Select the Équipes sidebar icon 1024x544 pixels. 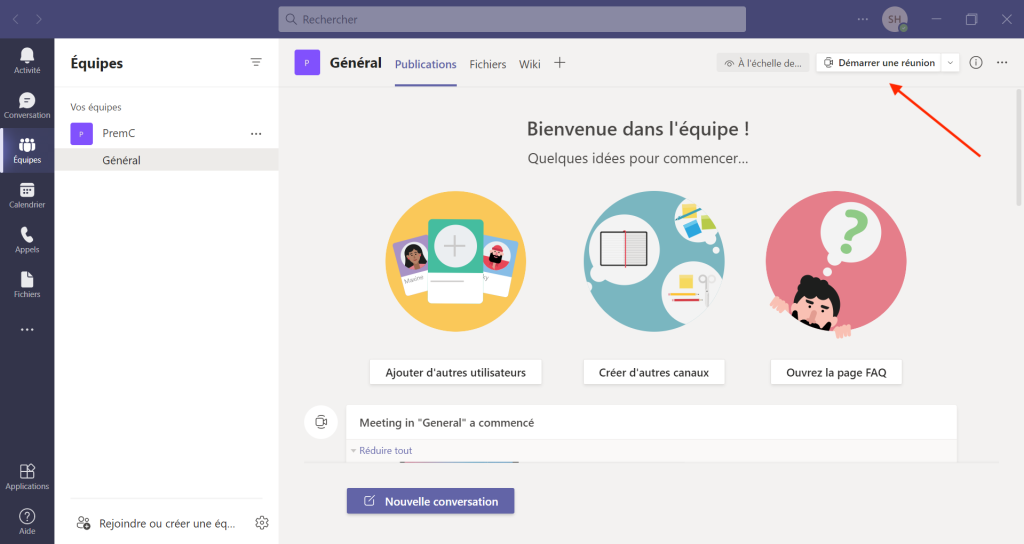(27, 151)
